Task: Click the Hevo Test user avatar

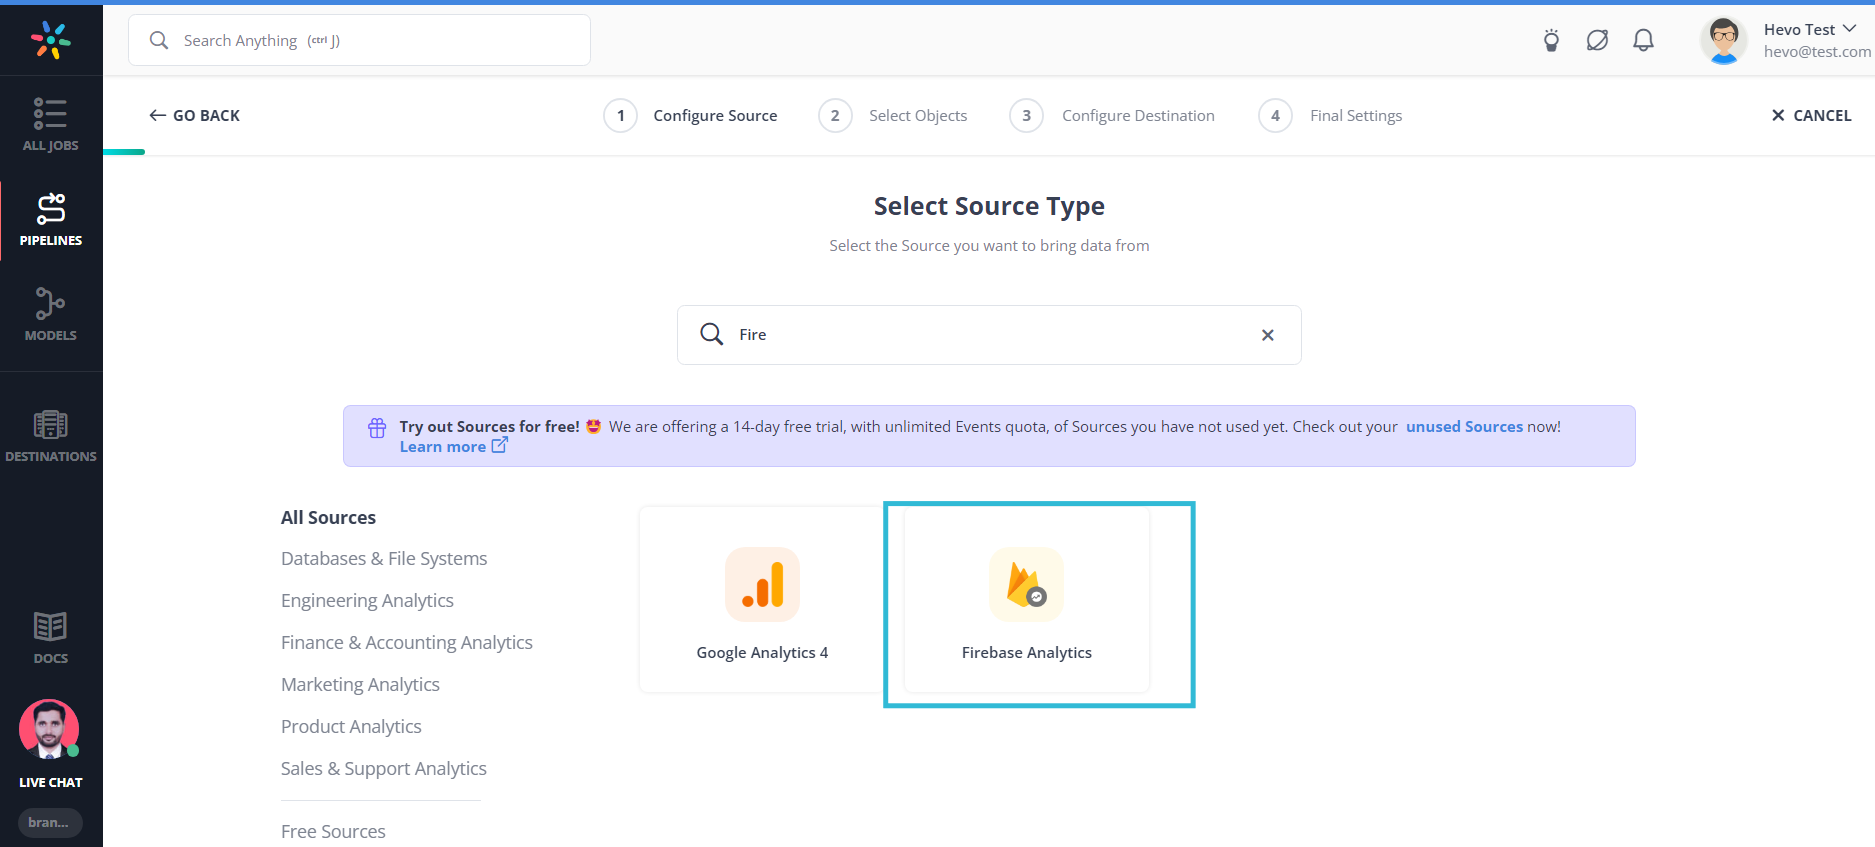Action: pos(1723,40)
